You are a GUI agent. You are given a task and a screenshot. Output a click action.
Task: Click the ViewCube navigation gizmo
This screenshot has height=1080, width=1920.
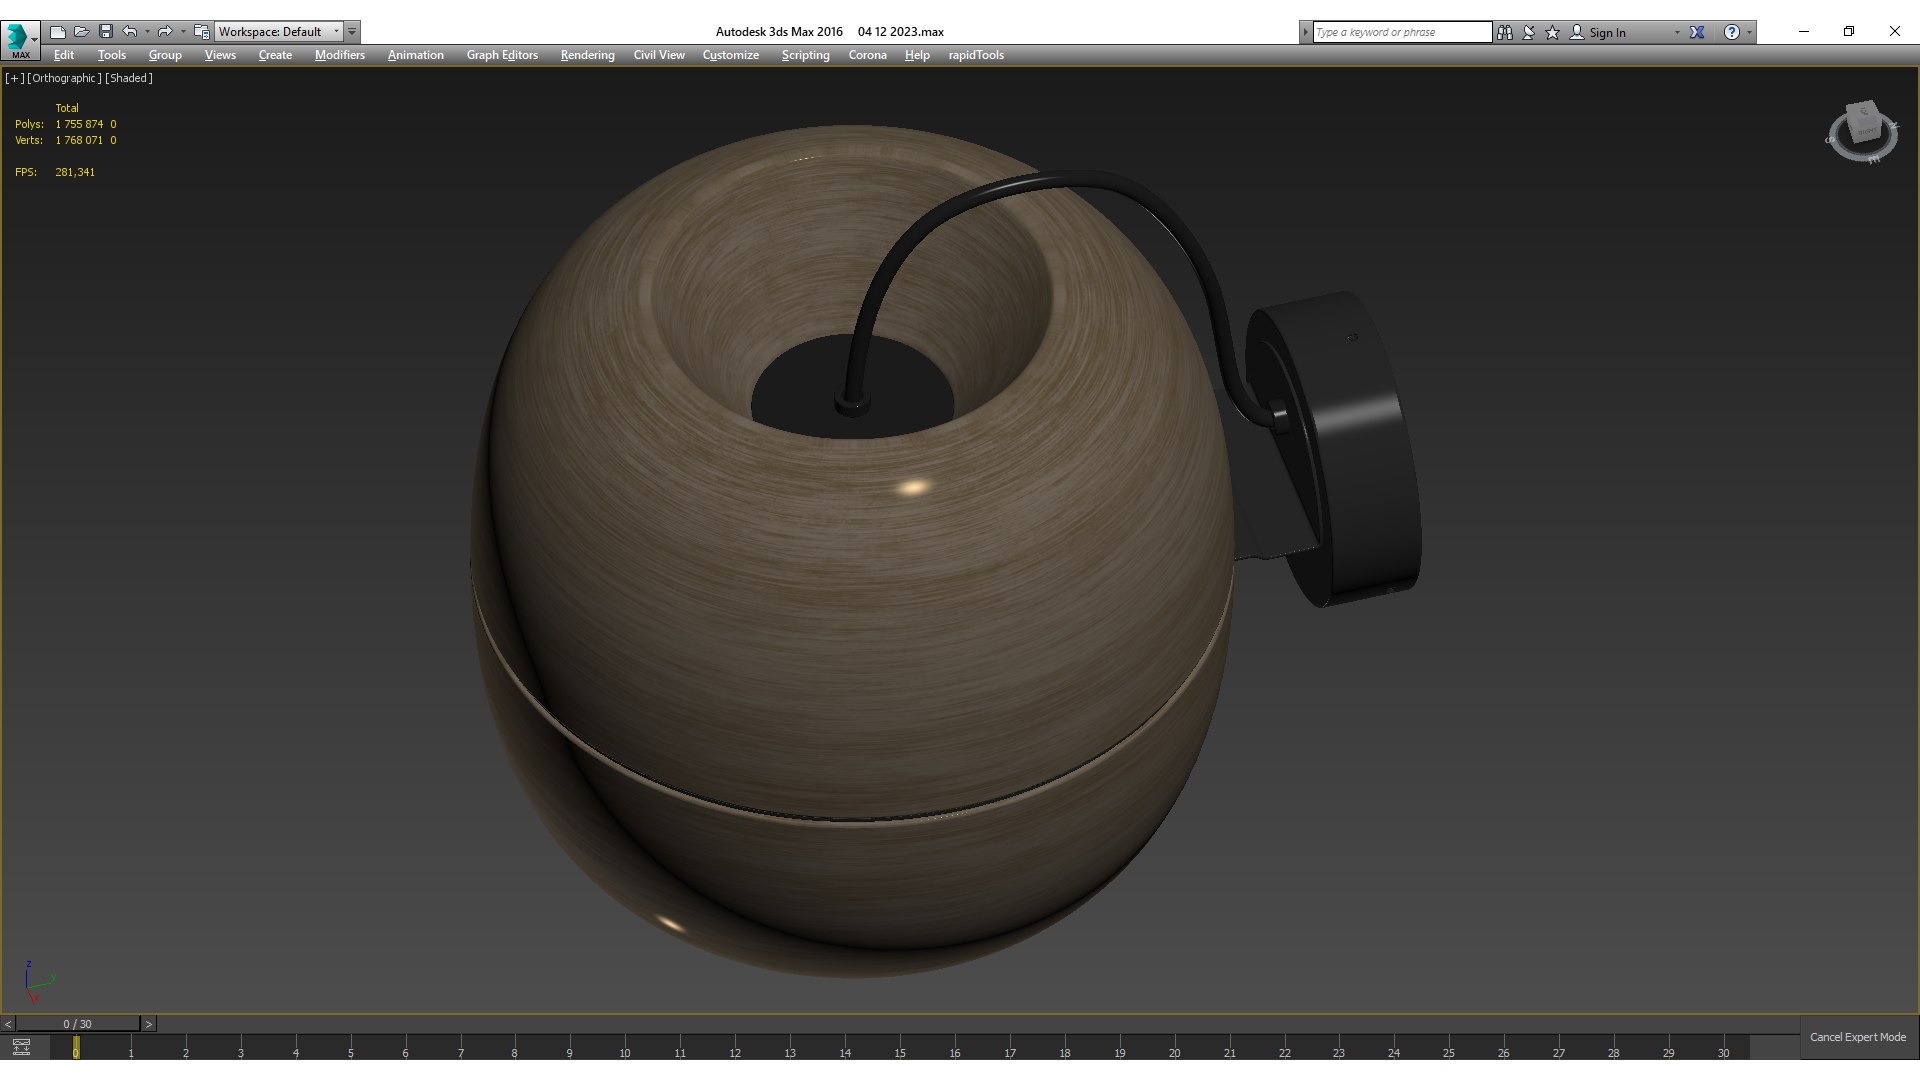pyautogui.click(x=1862, y=131)
